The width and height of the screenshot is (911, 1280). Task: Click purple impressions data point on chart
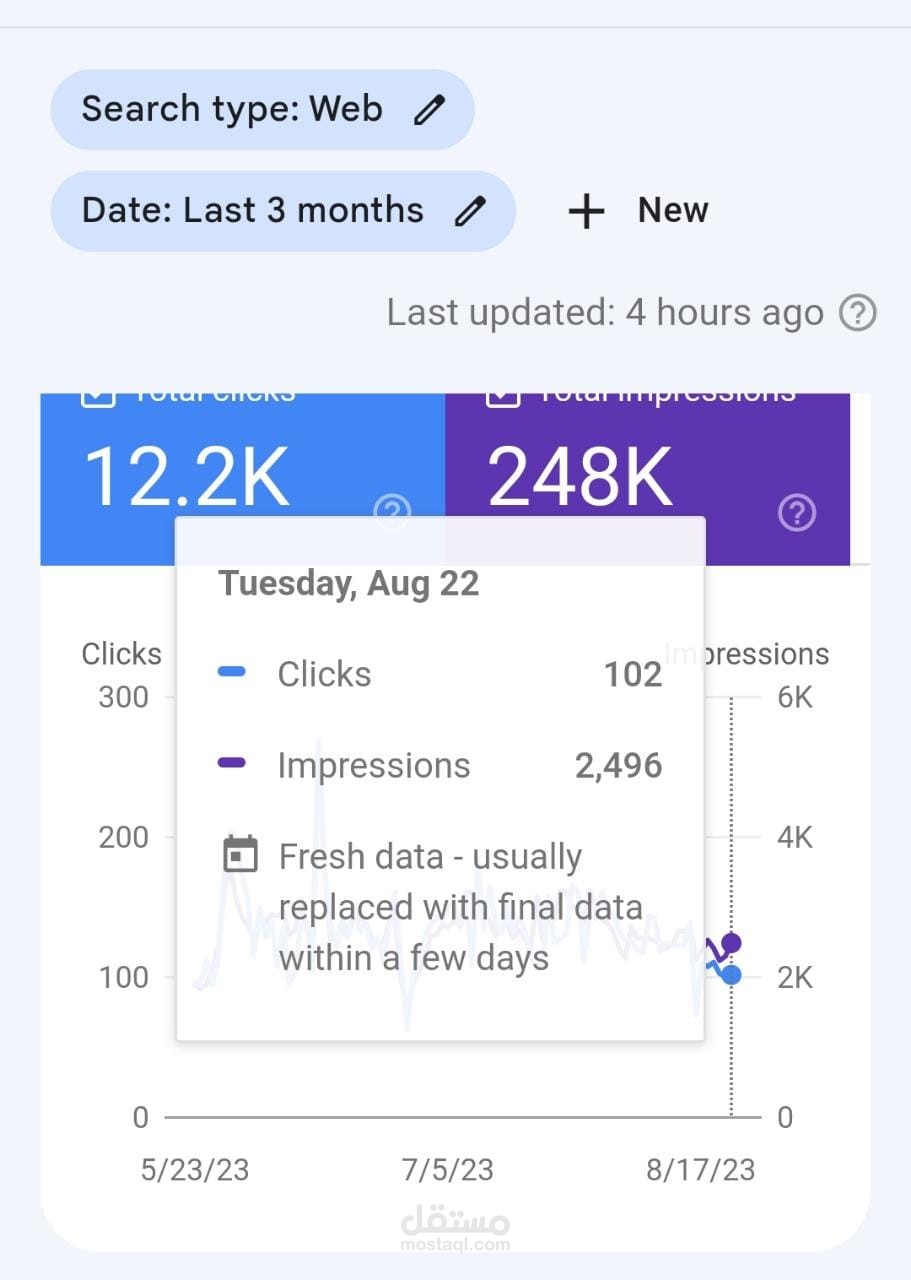(732, 942)
